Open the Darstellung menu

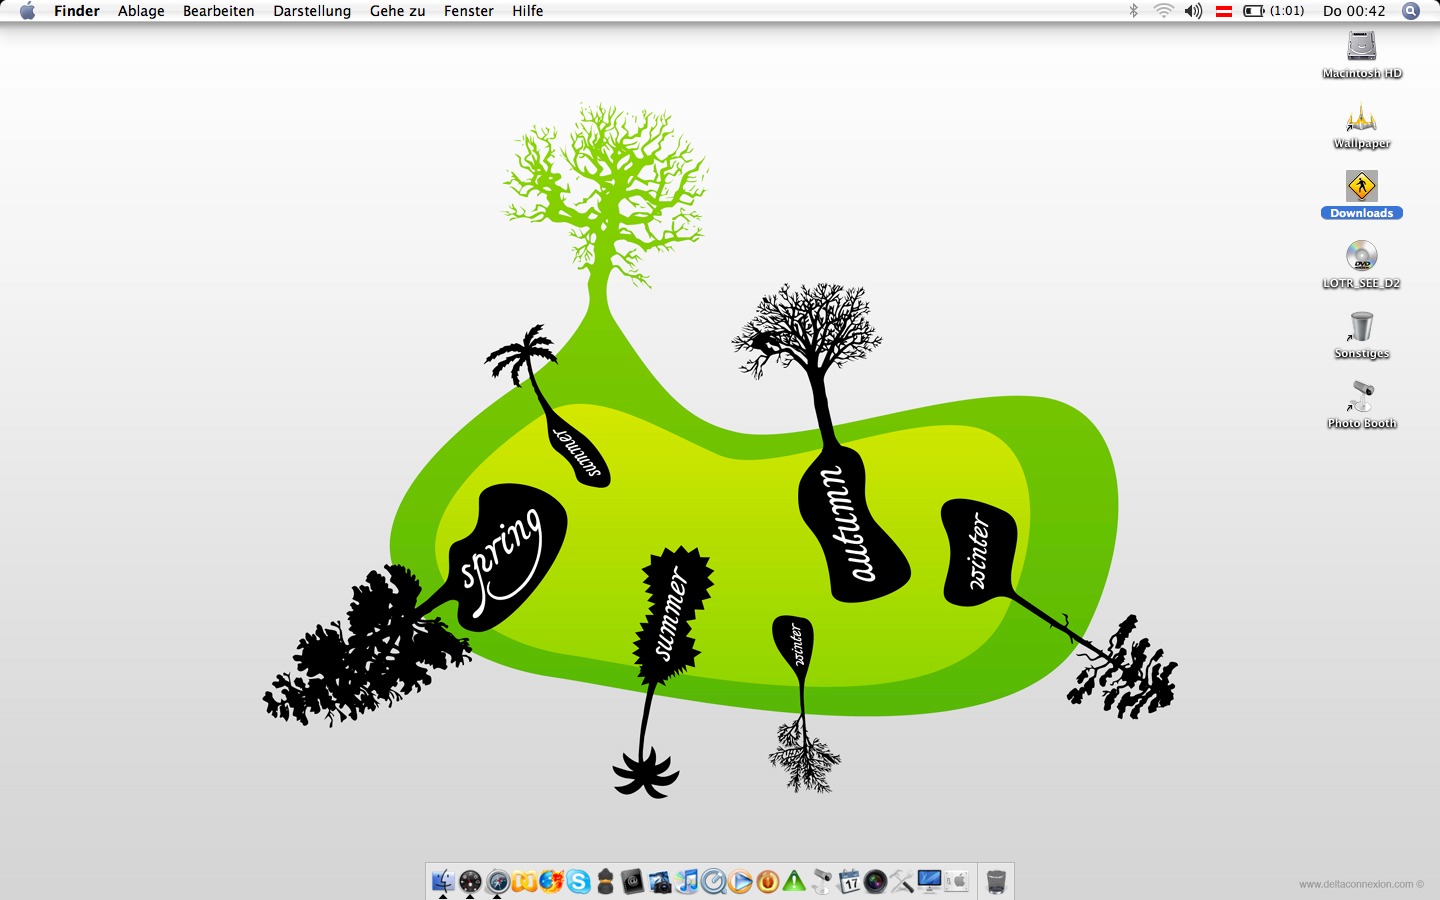[312, 11]
